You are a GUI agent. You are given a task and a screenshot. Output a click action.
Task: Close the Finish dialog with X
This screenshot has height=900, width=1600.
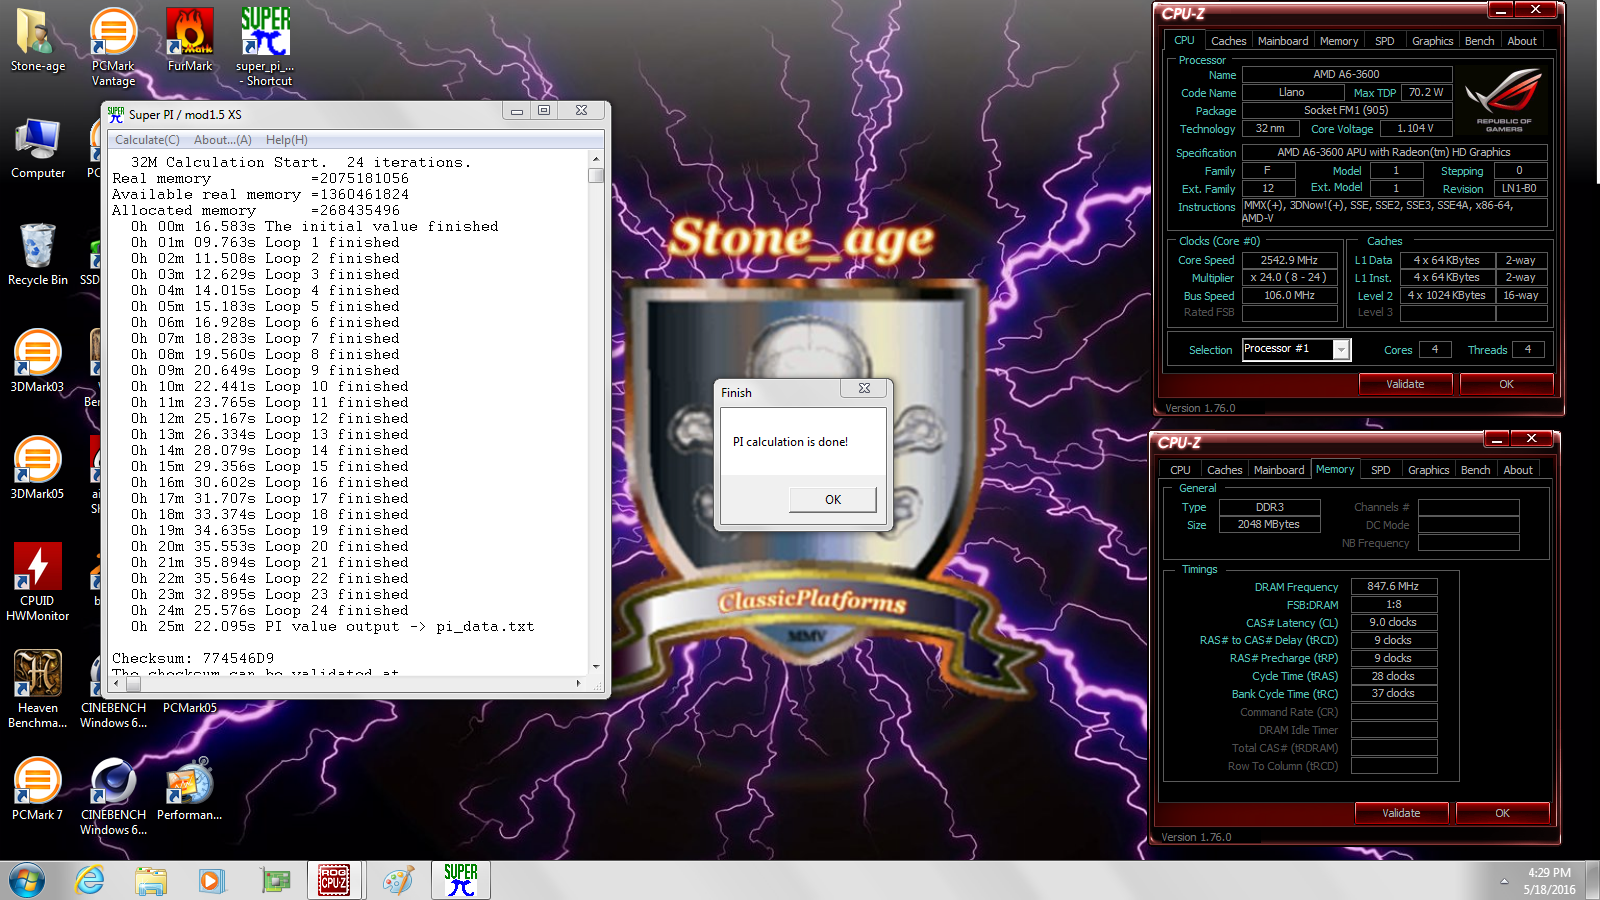[x=864, y=388]
